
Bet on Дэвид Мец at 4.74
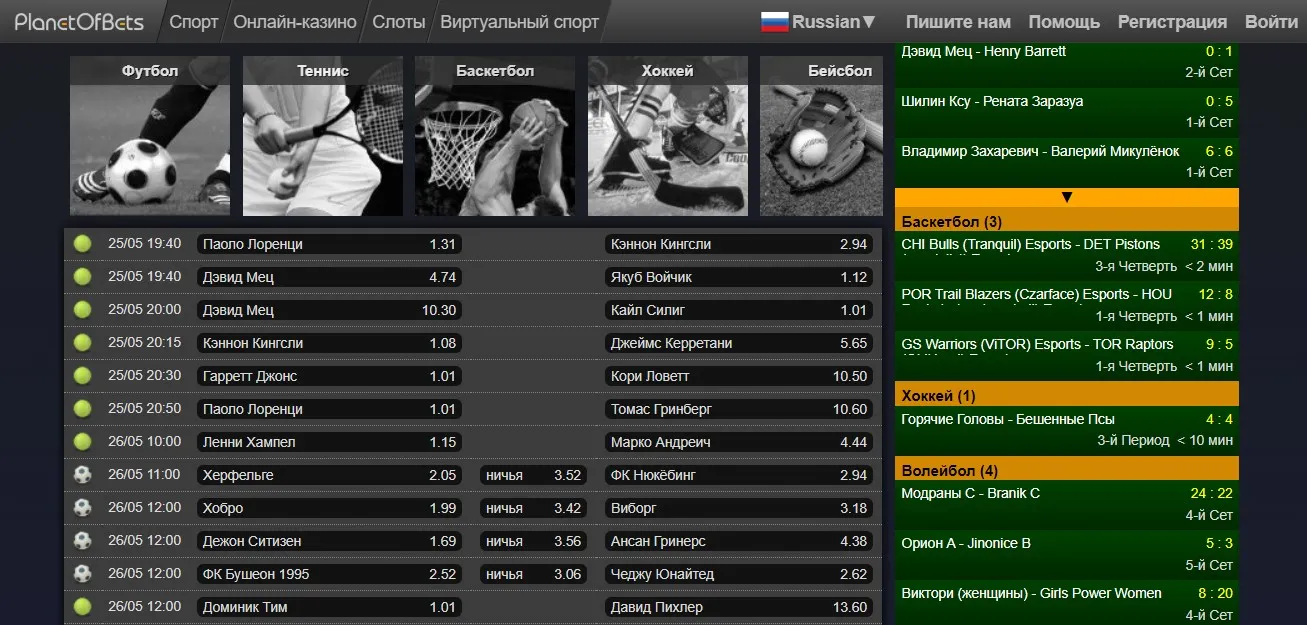click(x=329, y=277)
